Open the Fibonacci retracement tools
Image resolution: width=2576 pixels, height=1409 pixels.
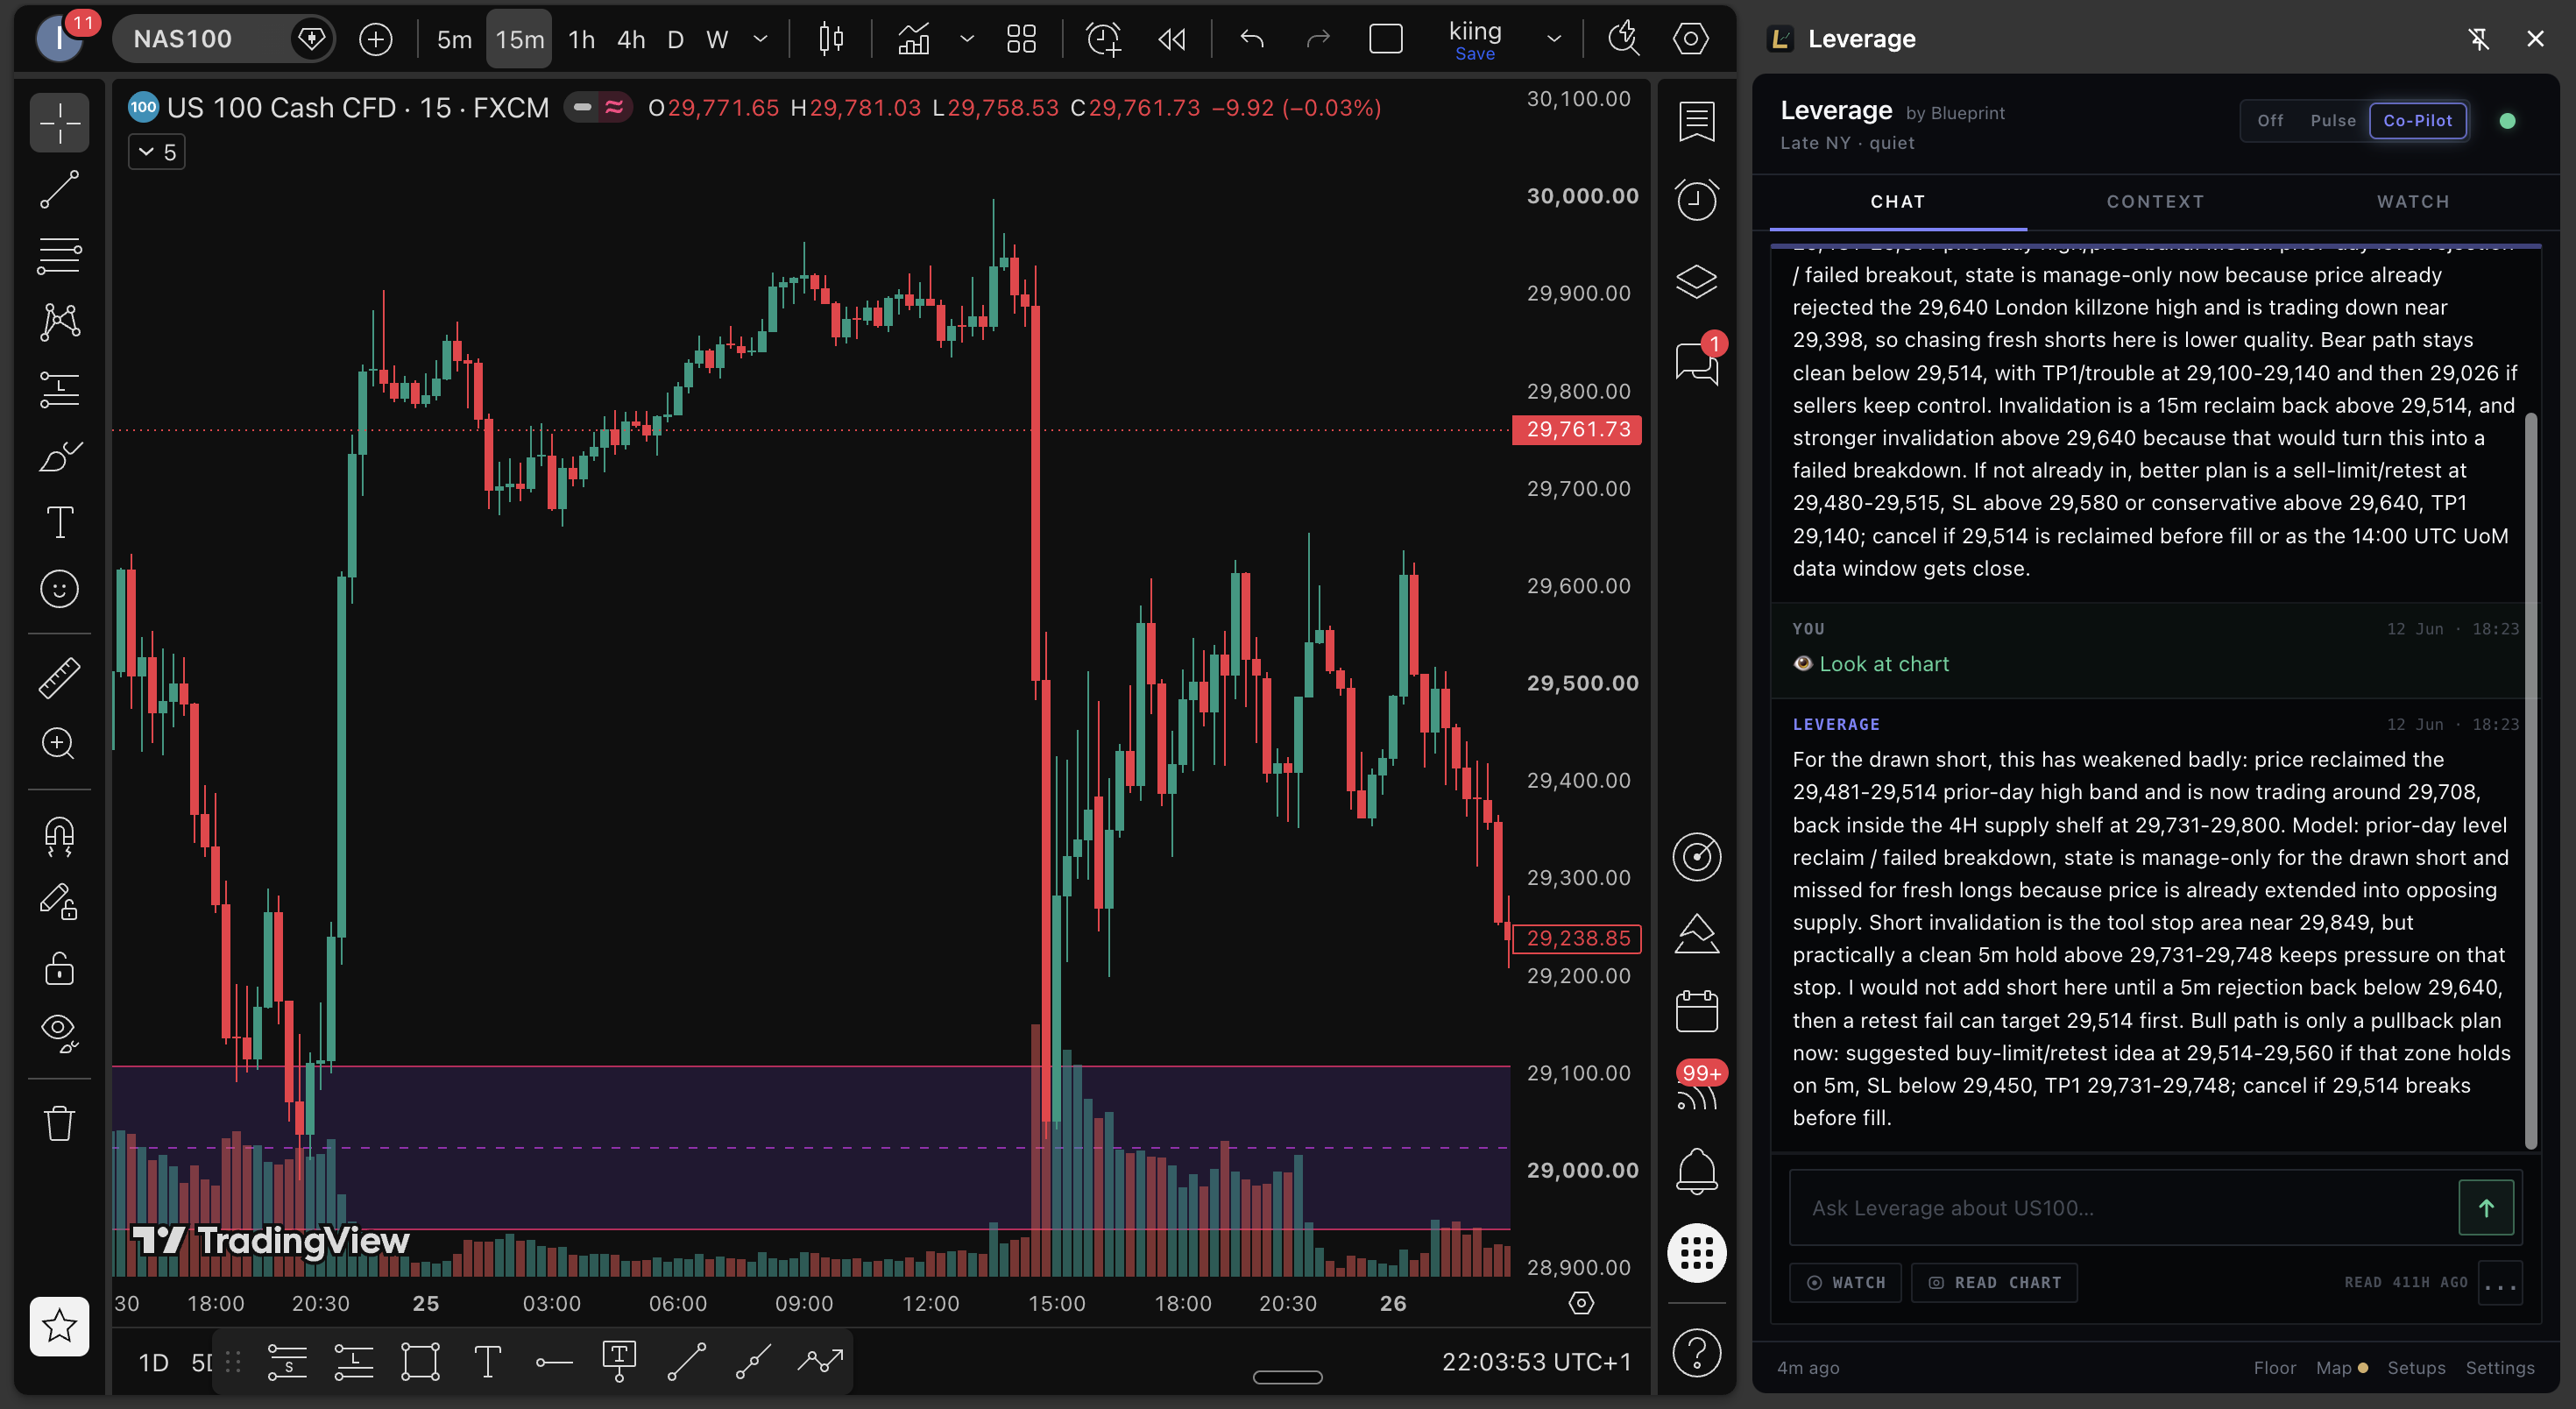click(x=59, y=256)
